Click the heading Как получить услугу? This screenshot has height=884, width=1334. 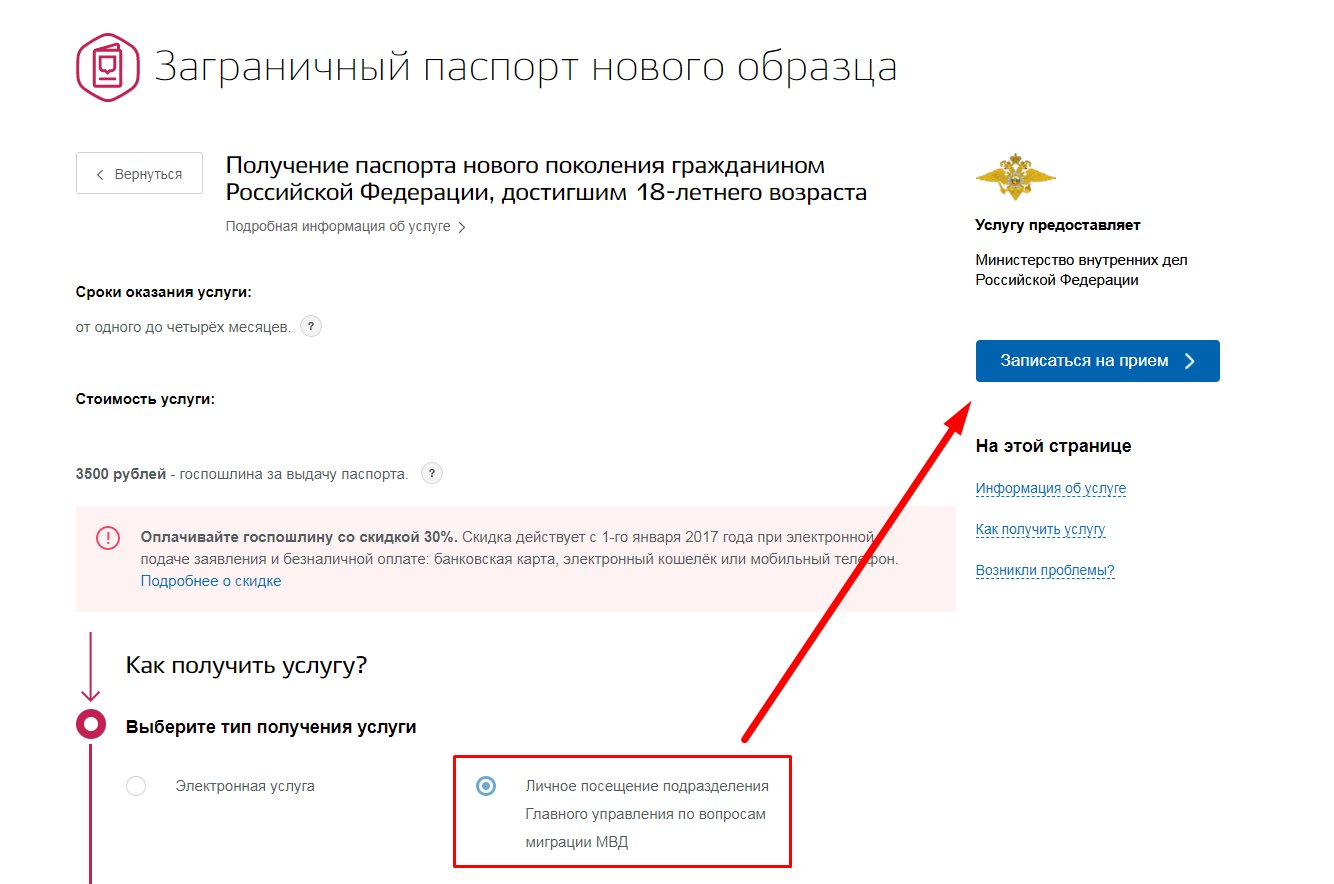246,664
